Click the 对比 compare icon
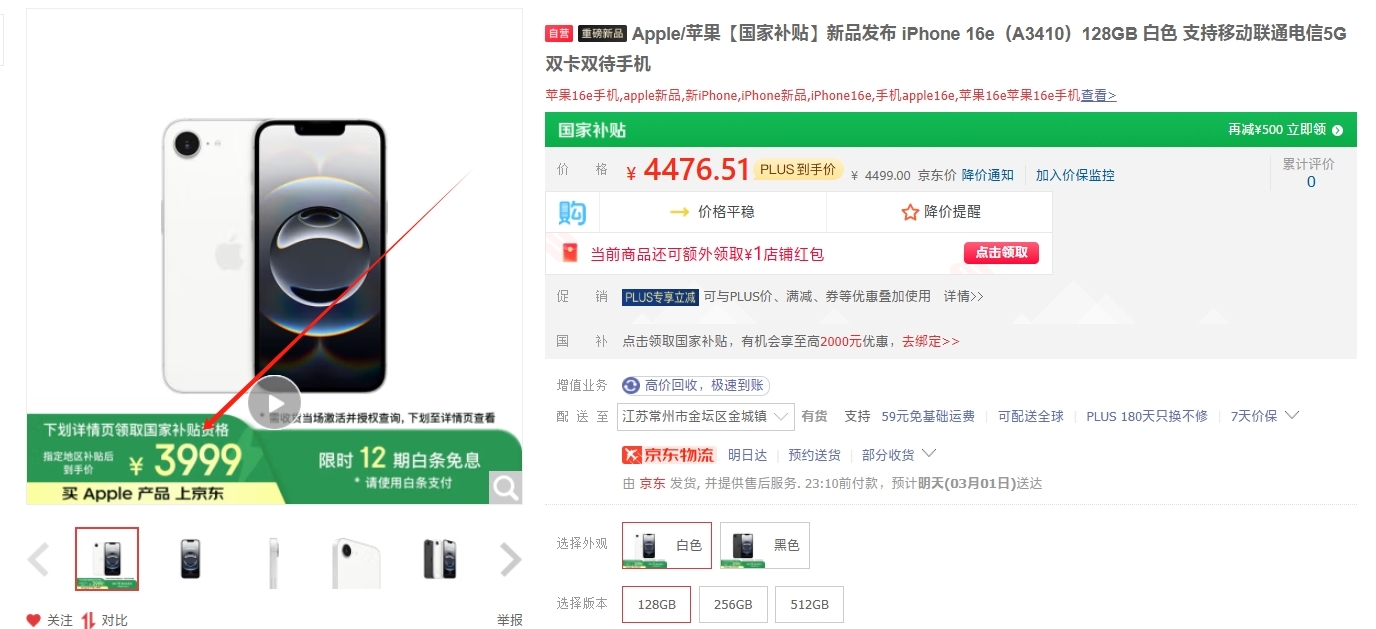The height and width of the screenshot is (629, 1376). click(x=88, y=620)
